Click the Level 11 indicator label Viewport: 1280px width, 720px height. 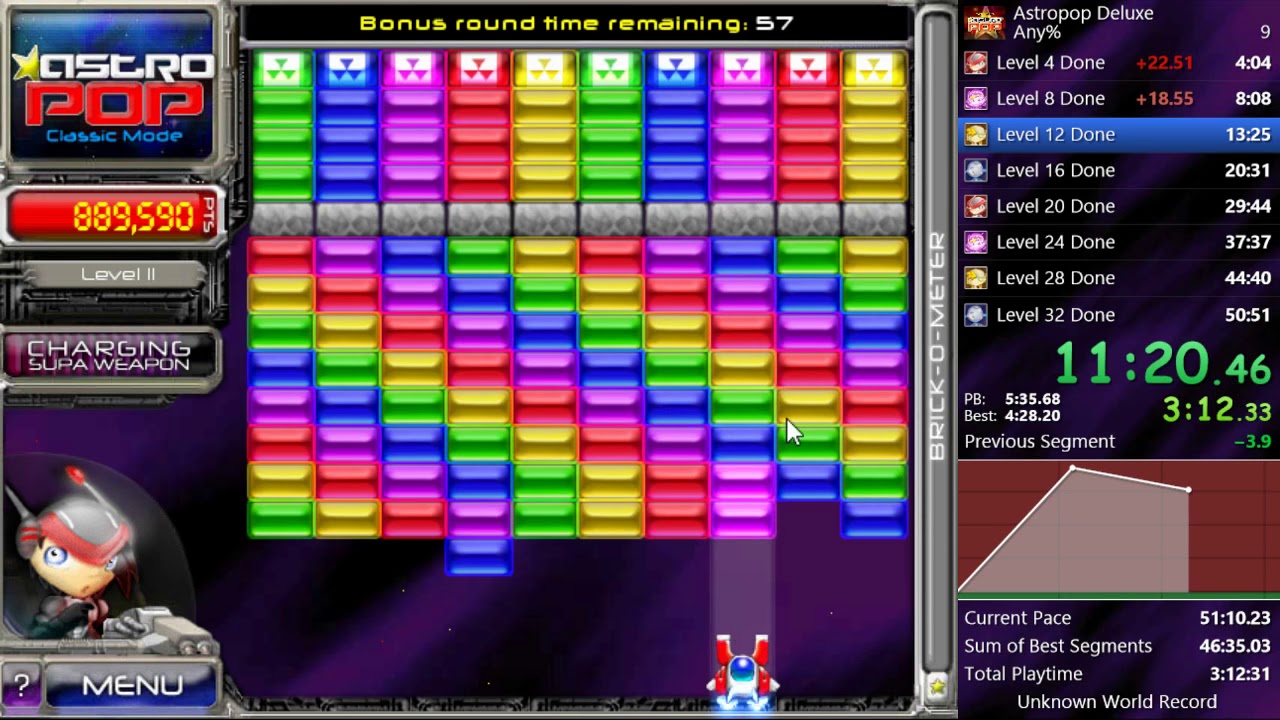118,274
